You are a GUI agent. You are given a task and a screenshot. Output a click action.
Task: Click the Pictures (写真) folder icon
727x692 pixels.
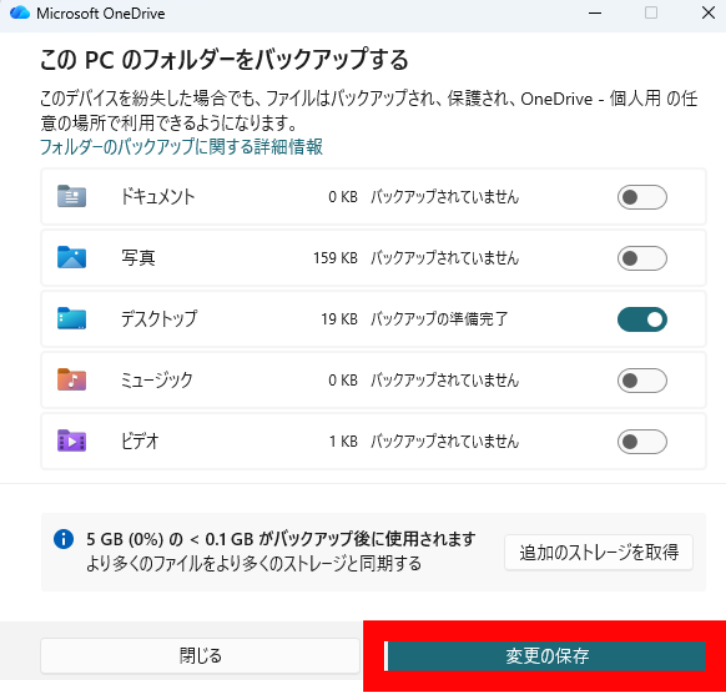pyautogui.click(x=71, y=257)
